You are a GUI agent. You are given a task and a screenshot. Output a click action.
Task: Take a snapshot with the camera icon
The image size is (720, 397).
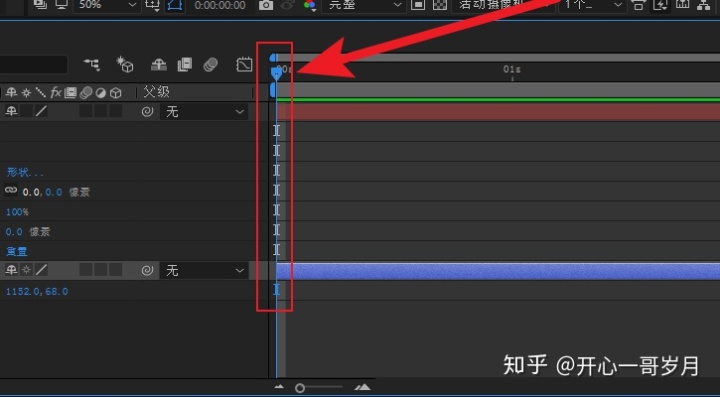click(265, 5)
